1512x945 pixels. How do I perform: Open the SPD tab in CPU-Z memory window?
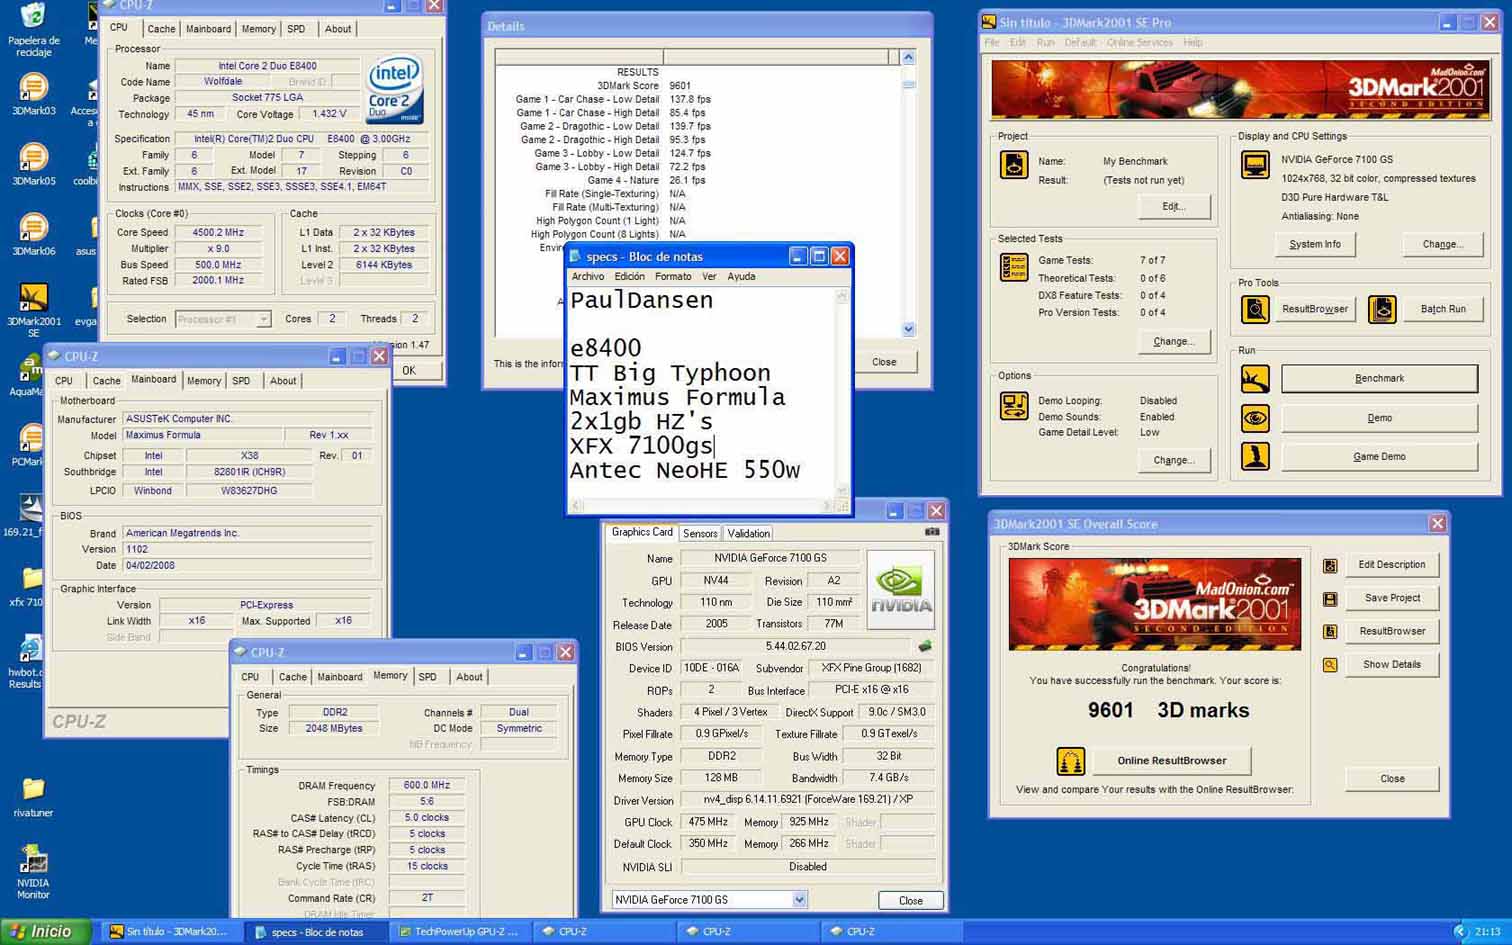pyautogui.click(x=428, y=677)
